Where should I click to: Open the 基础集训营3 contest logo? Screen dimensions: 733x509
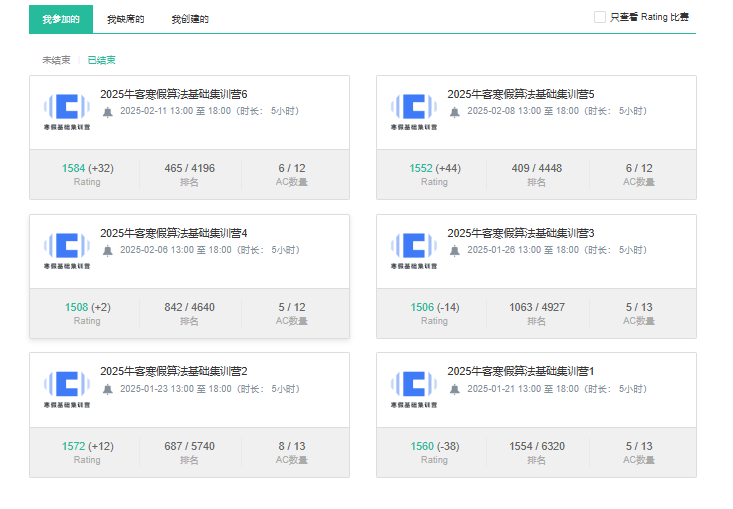click(413, 249)
